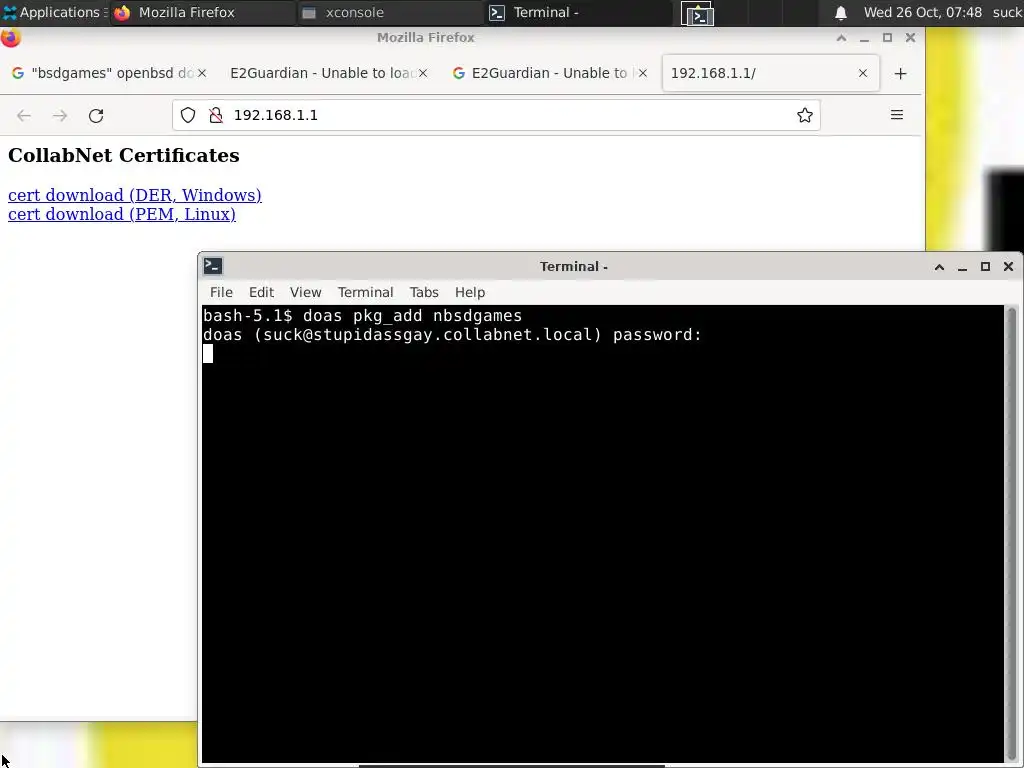Screen dimensions: 1024x768
Task: Open the Firefox hamburger menu
Action: (897, 115)
